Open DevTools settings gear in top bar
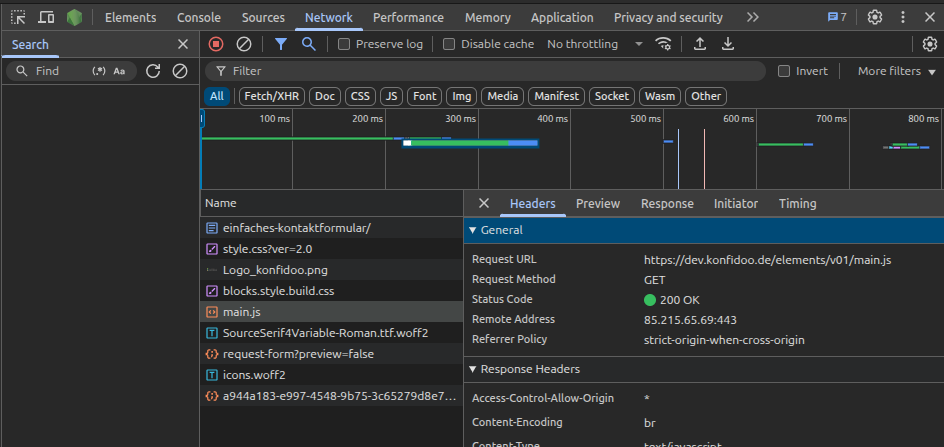 coord(875,17)
